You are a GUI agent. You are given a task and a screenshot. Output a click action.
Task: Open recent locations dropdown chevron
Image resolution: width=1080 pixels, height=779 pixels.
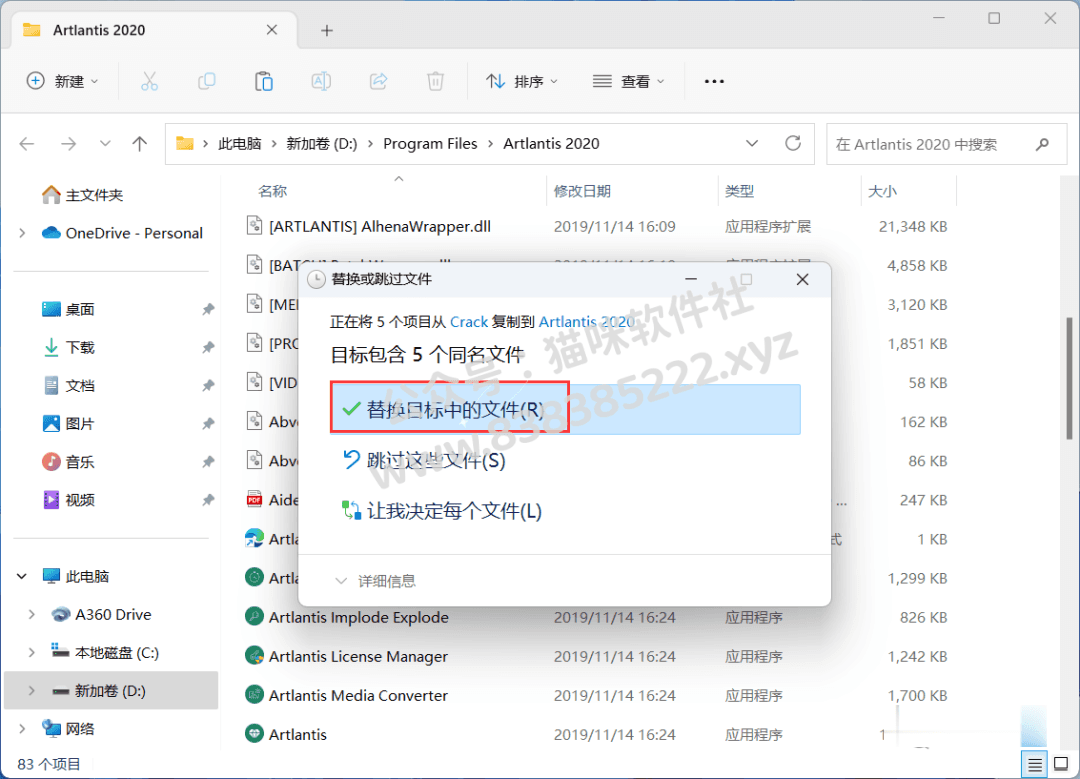tap(105, 144)
